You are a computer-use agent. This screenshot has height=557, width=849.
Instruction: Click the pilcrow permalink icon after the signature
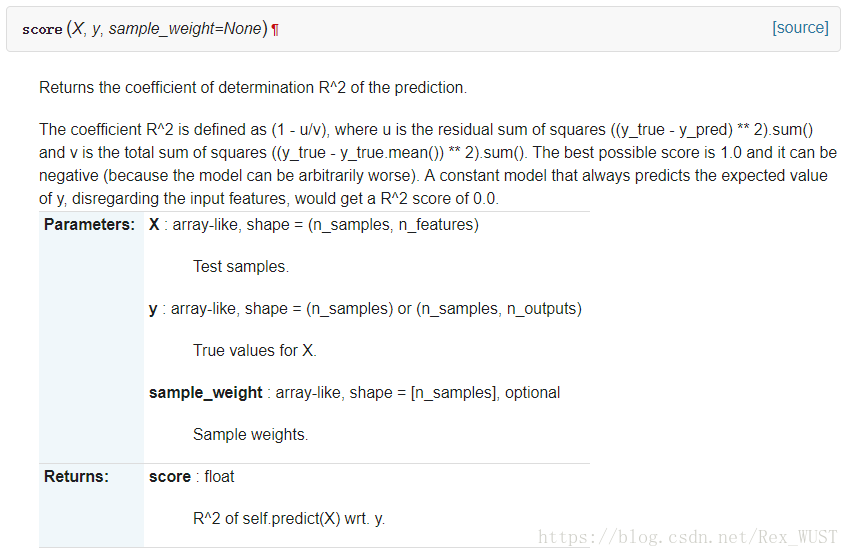pos(275,30)
